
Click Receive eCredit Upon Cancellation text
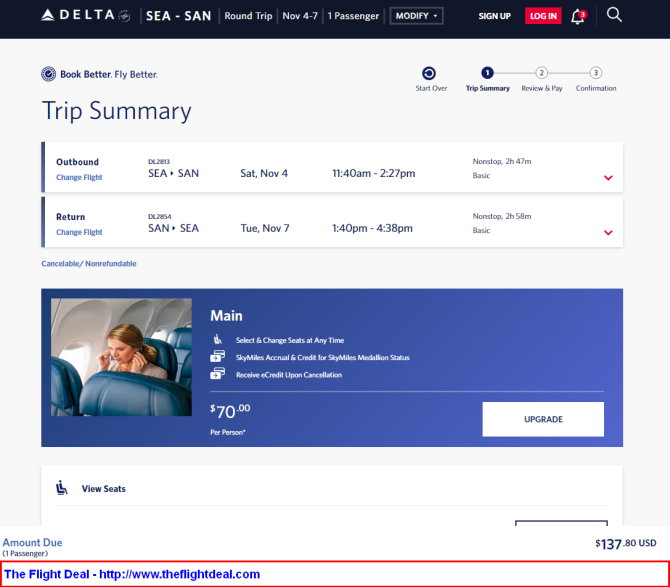pos(289,375)
